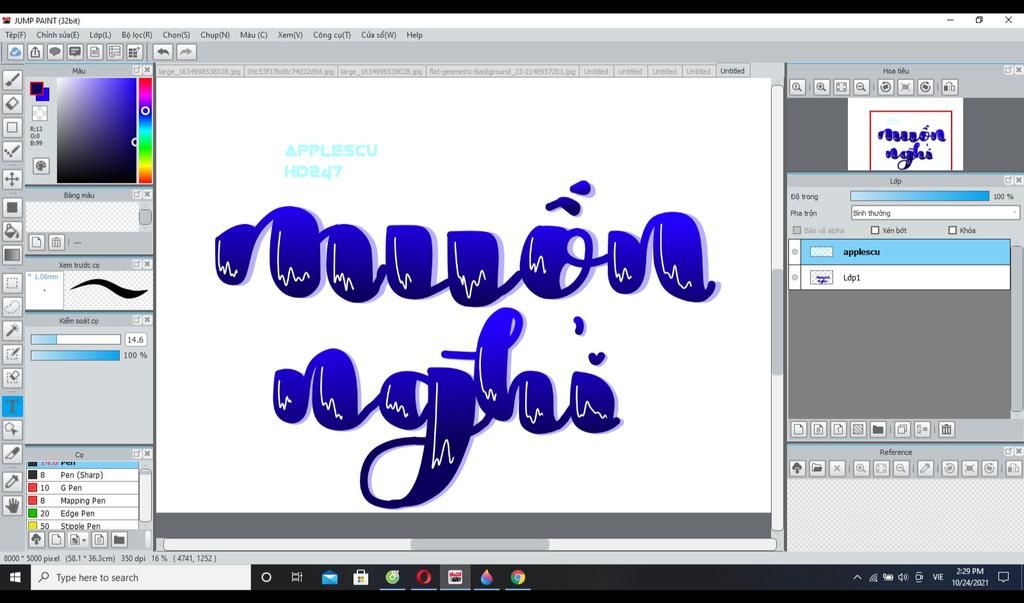Zoom in on the navigator preview
Screen dimensions: 1024x603
[821, 87]
